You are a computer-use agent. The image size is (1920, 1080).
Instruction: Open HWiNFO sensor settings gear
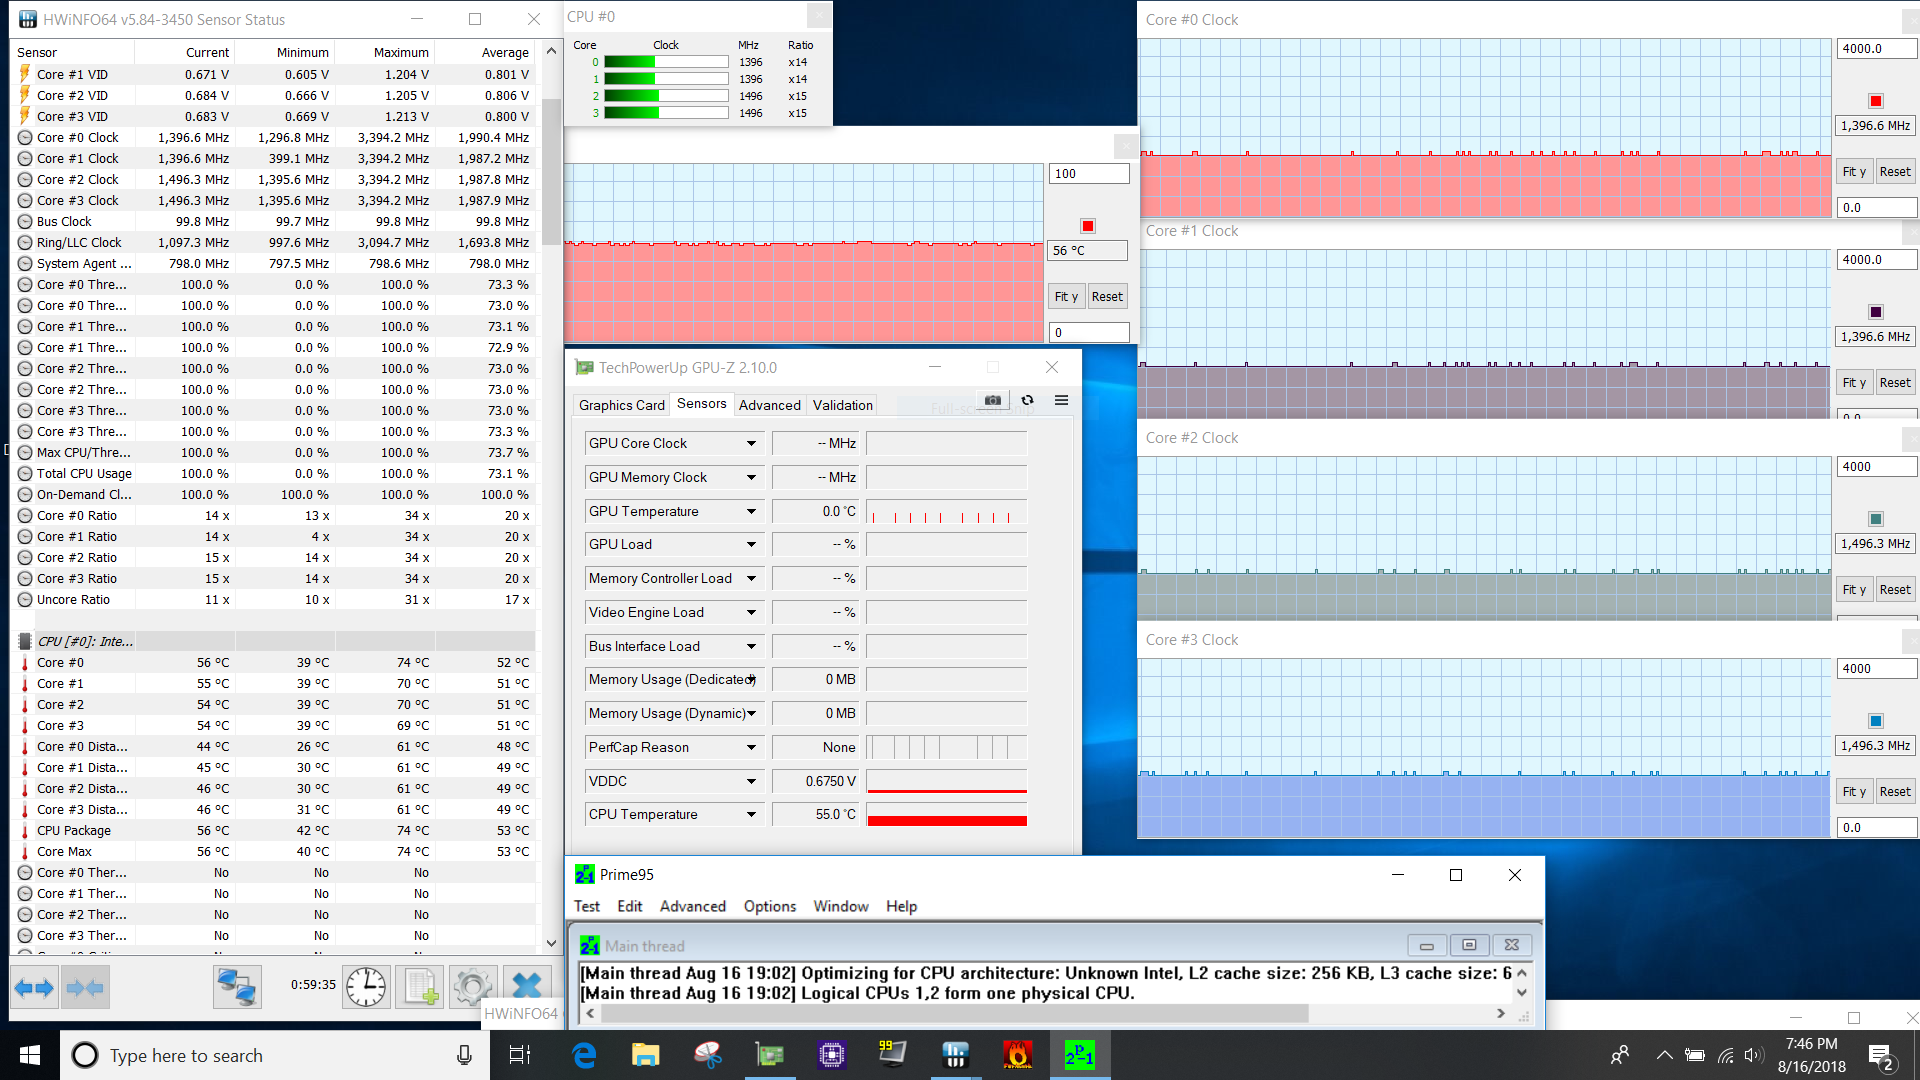tap(472, 987)
